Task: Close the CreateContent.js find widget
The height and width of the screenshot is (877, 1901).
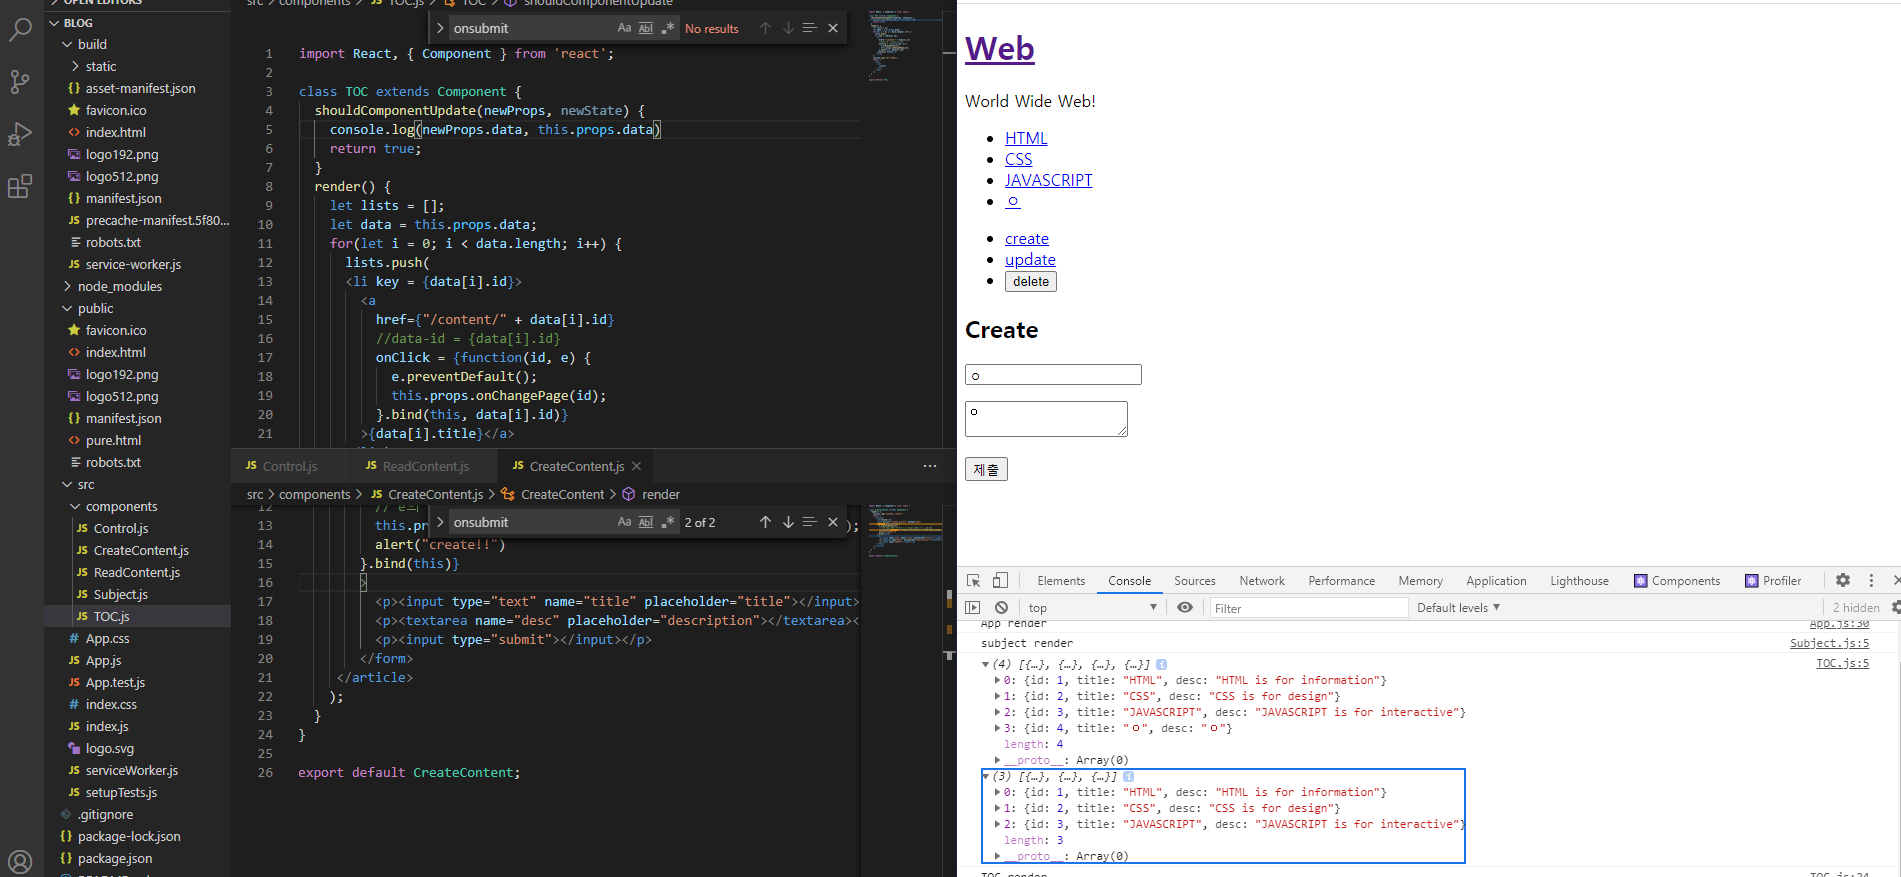Action: (833, 522)
